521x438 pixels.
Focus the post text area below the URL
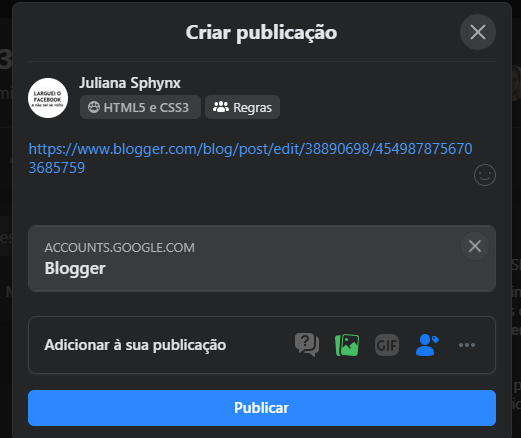[x=250, y=198]
